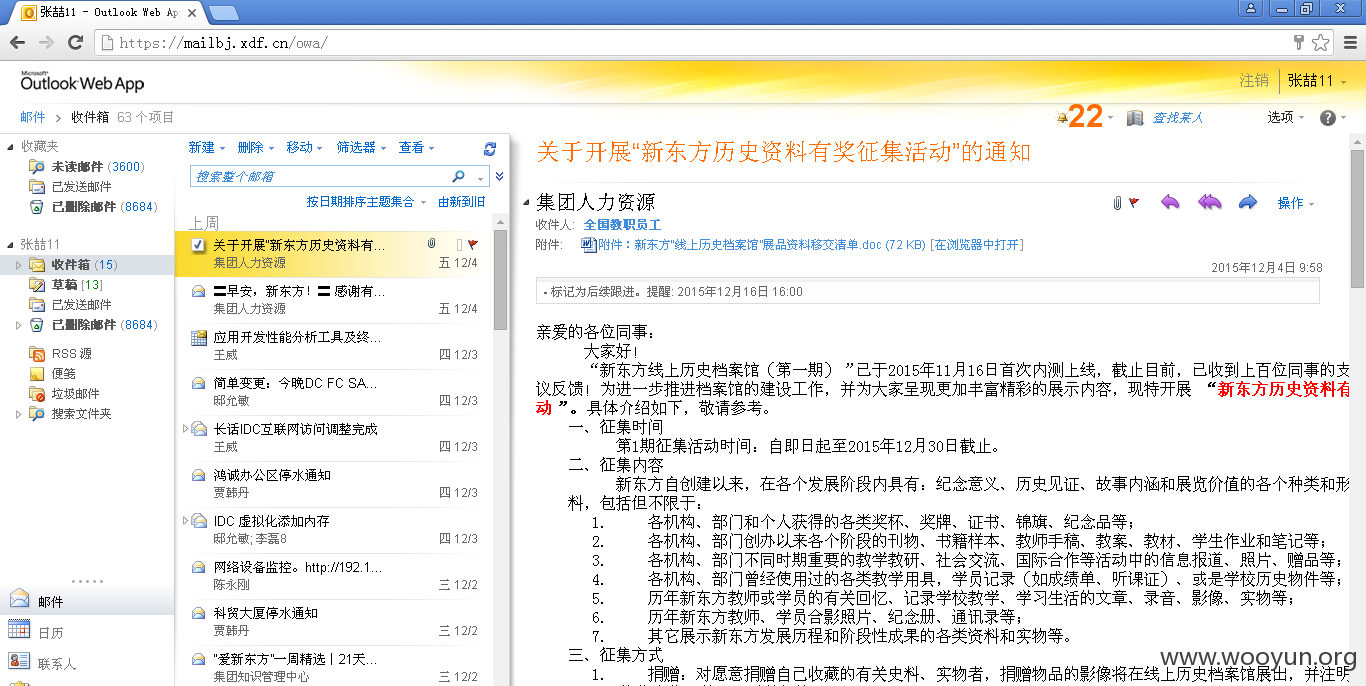Open the notification bell showing 22
This screenshot has height=686, width=1366.
pos(1085,118)
